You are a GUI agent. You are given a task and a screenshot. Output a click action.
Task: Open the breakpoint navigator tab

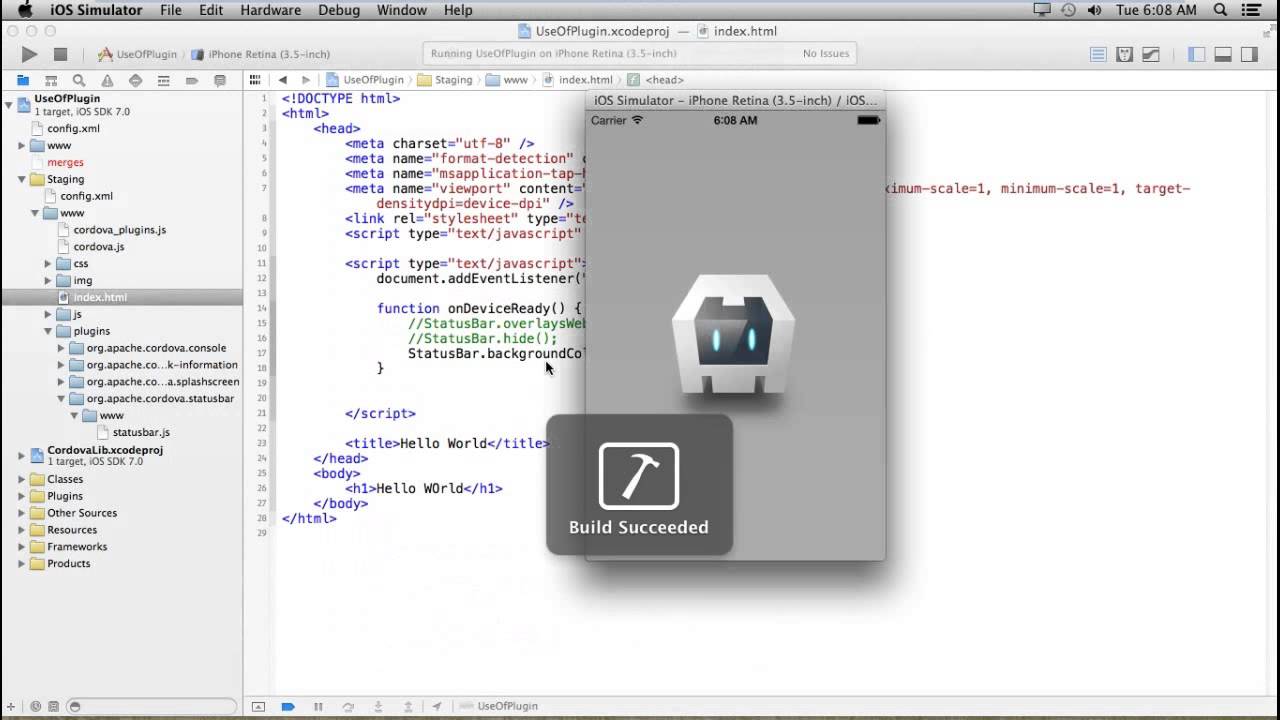pyautogui.click(x=192, y=80)
